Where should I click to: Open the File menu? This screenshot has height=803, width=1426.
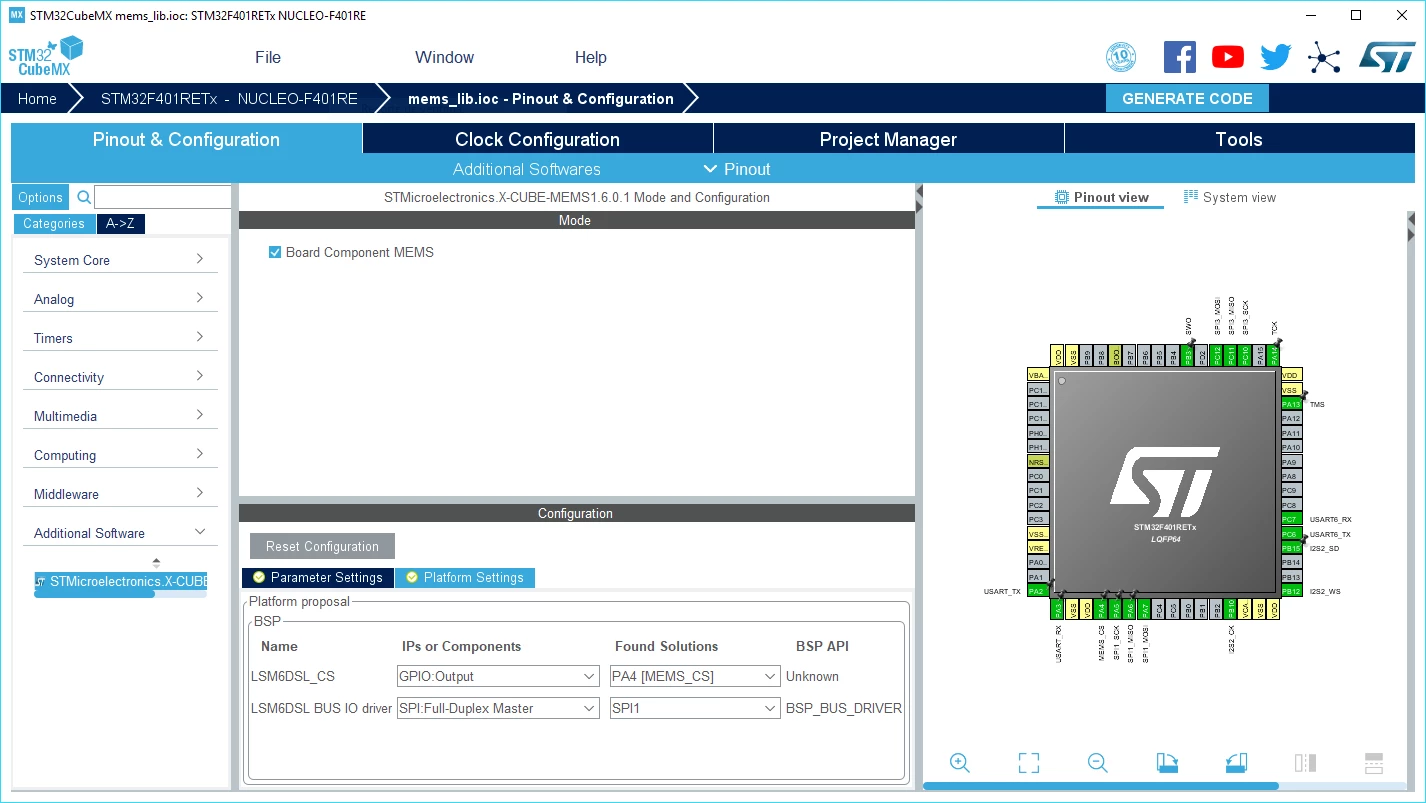[268, 57]
